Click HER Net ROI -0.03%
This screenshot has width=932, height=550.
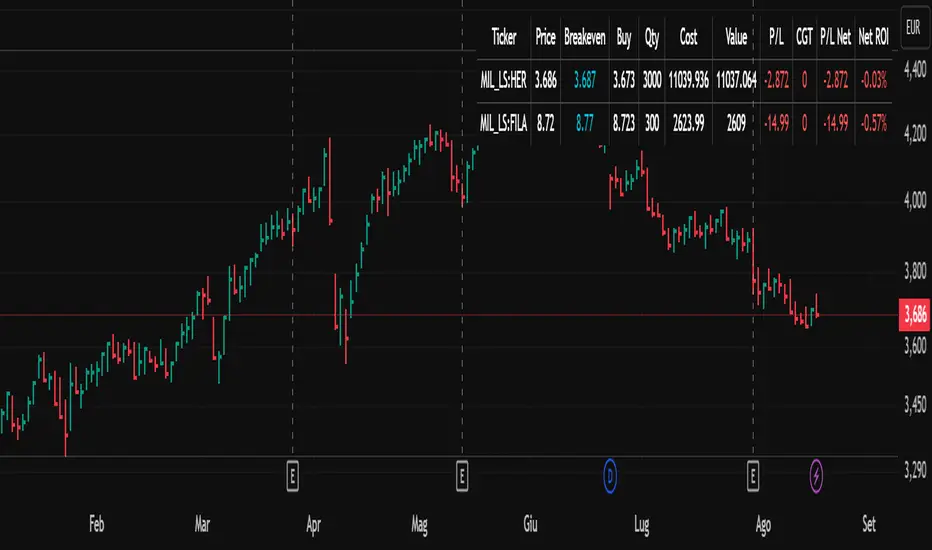874,80
